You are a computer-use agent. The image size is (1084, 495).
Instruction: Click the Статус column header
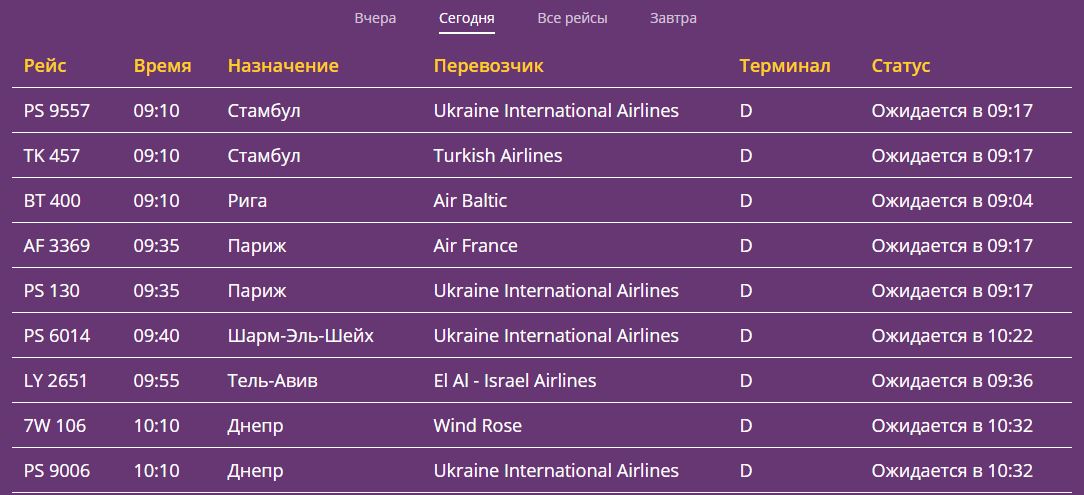[900, 66]
